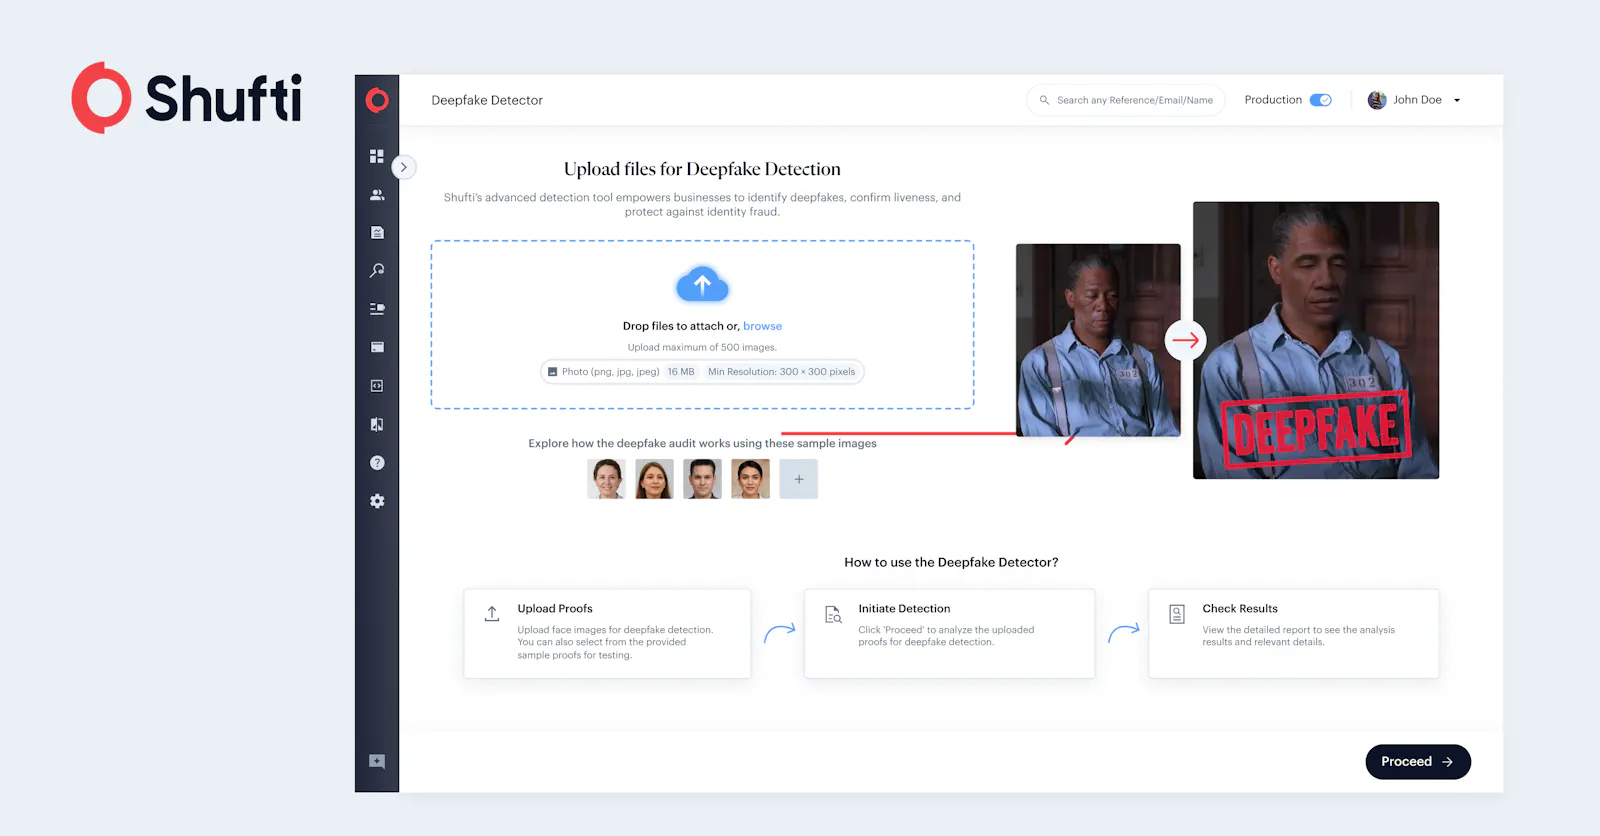Click the blue cloud upload icon

click(702, 285)
